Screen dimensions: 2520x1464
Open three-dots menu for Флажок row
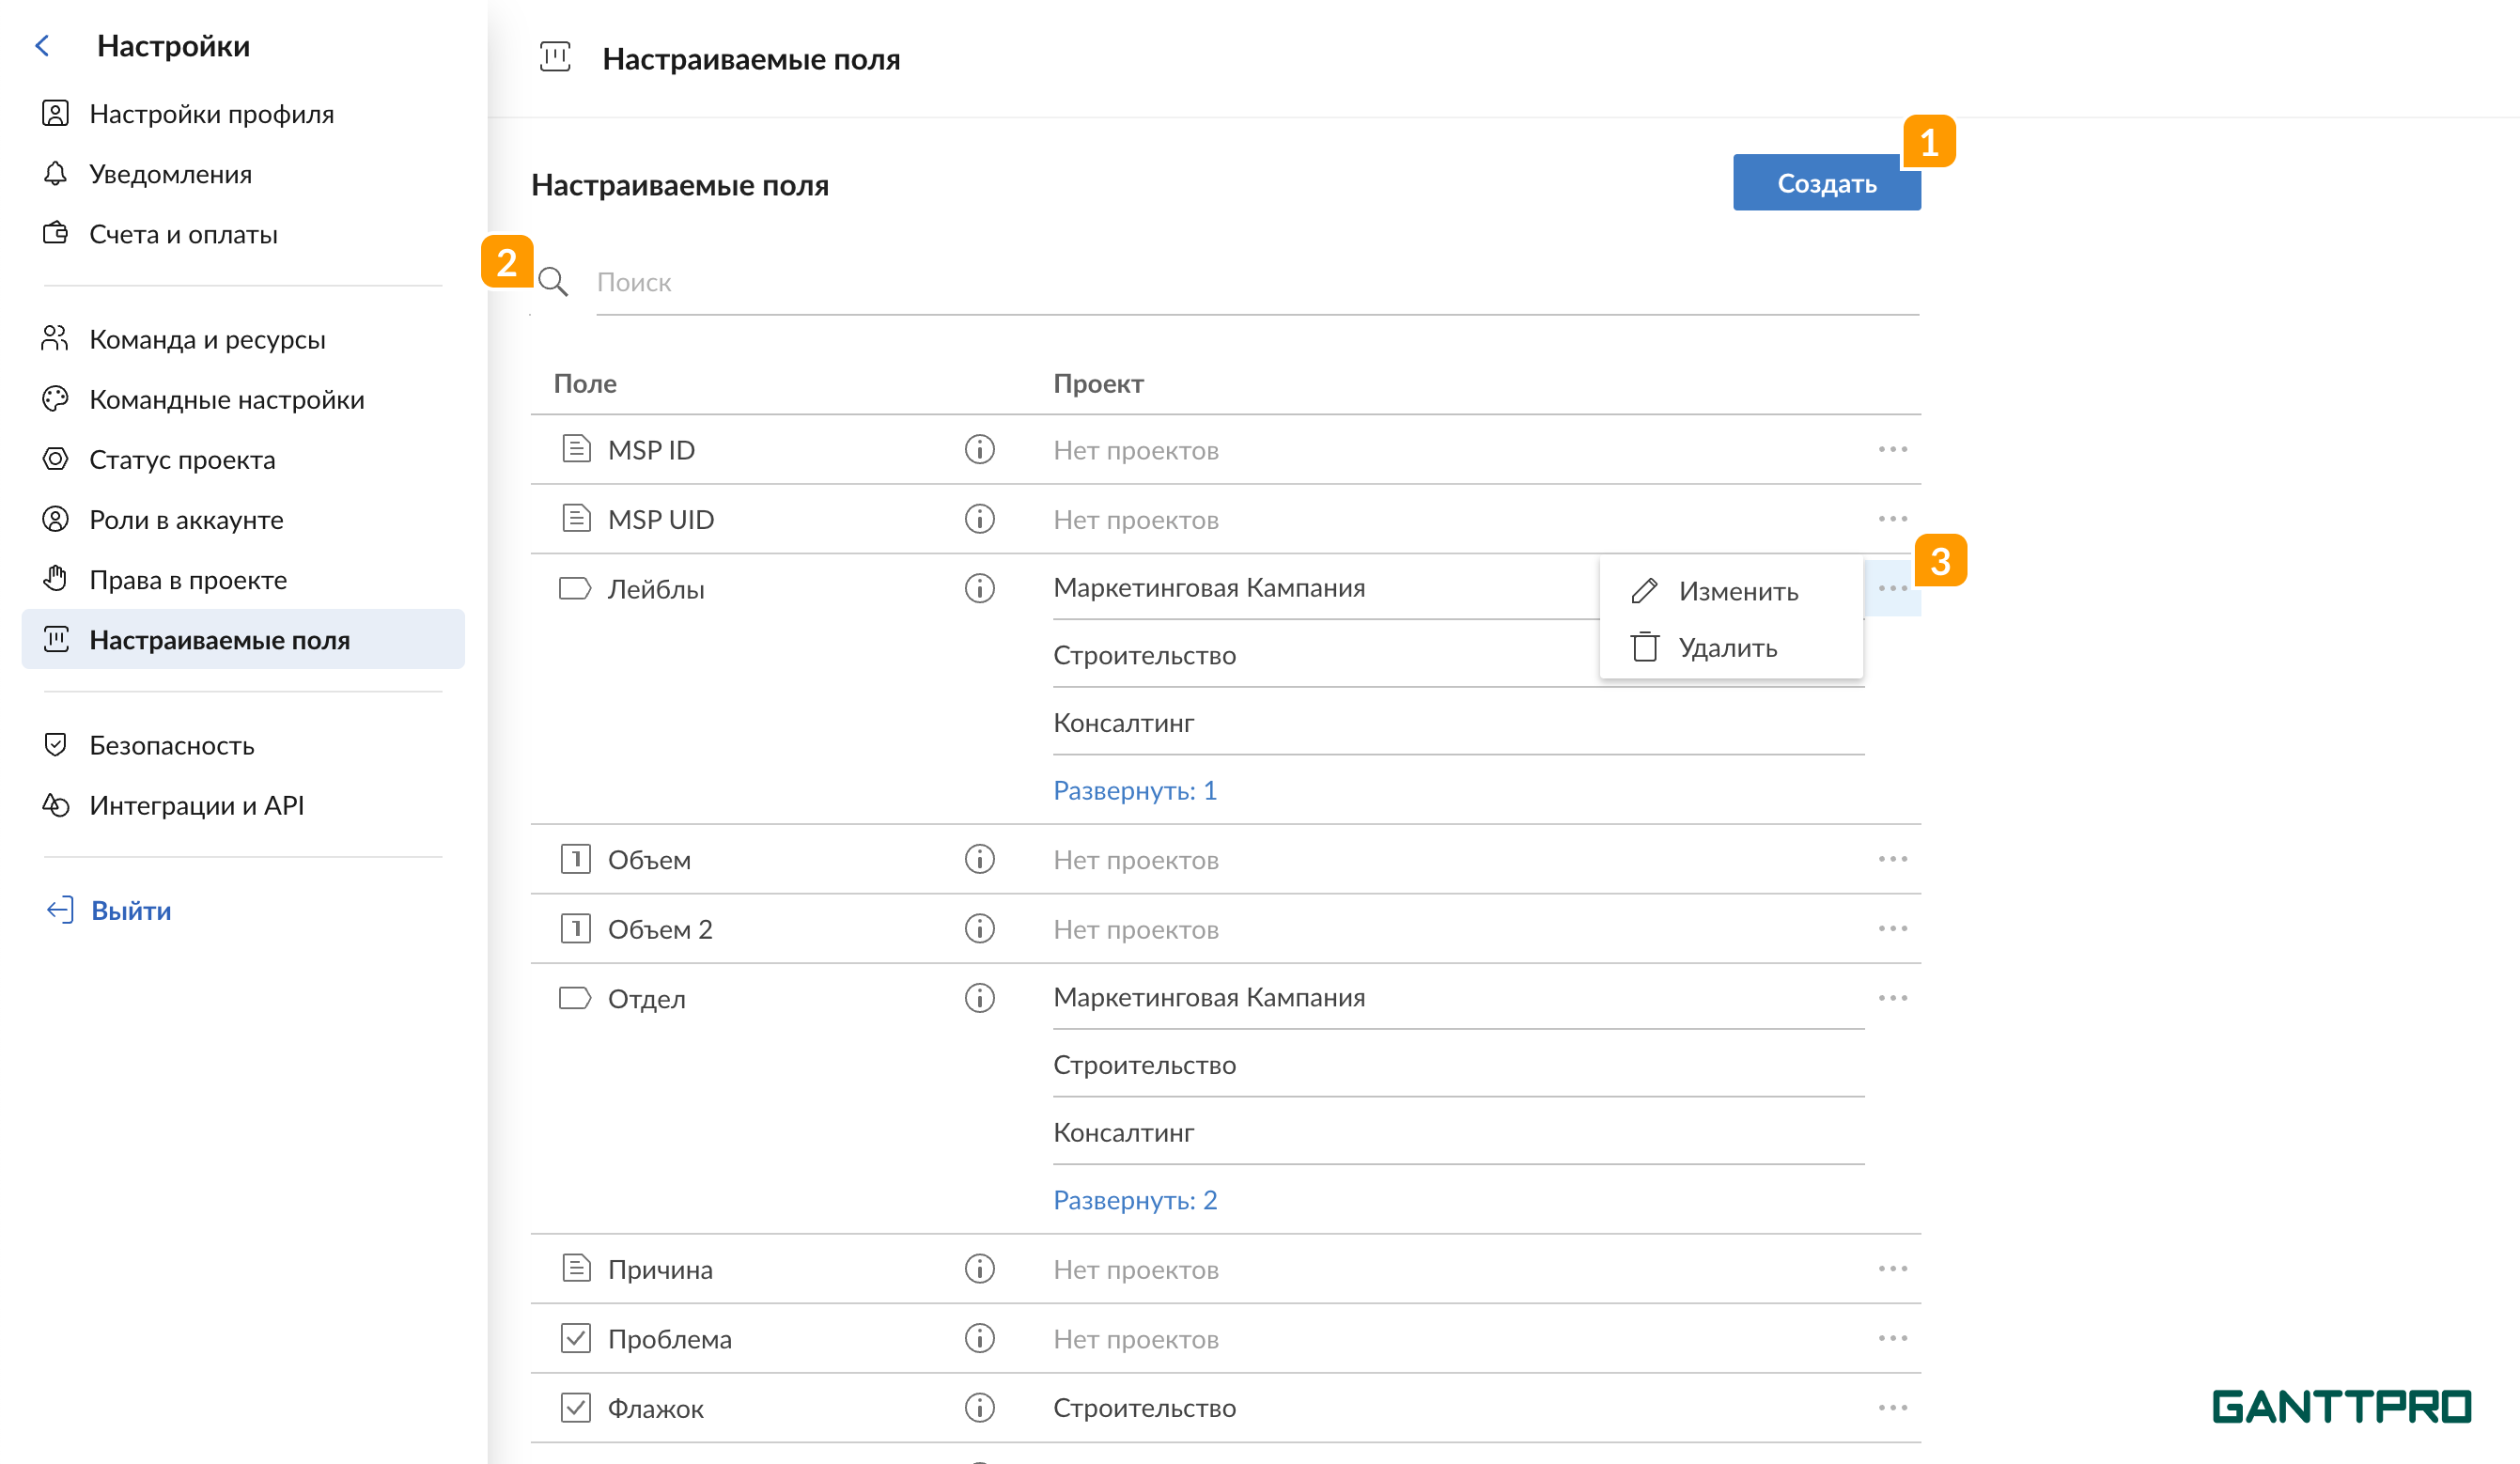pos(1892,1408)
